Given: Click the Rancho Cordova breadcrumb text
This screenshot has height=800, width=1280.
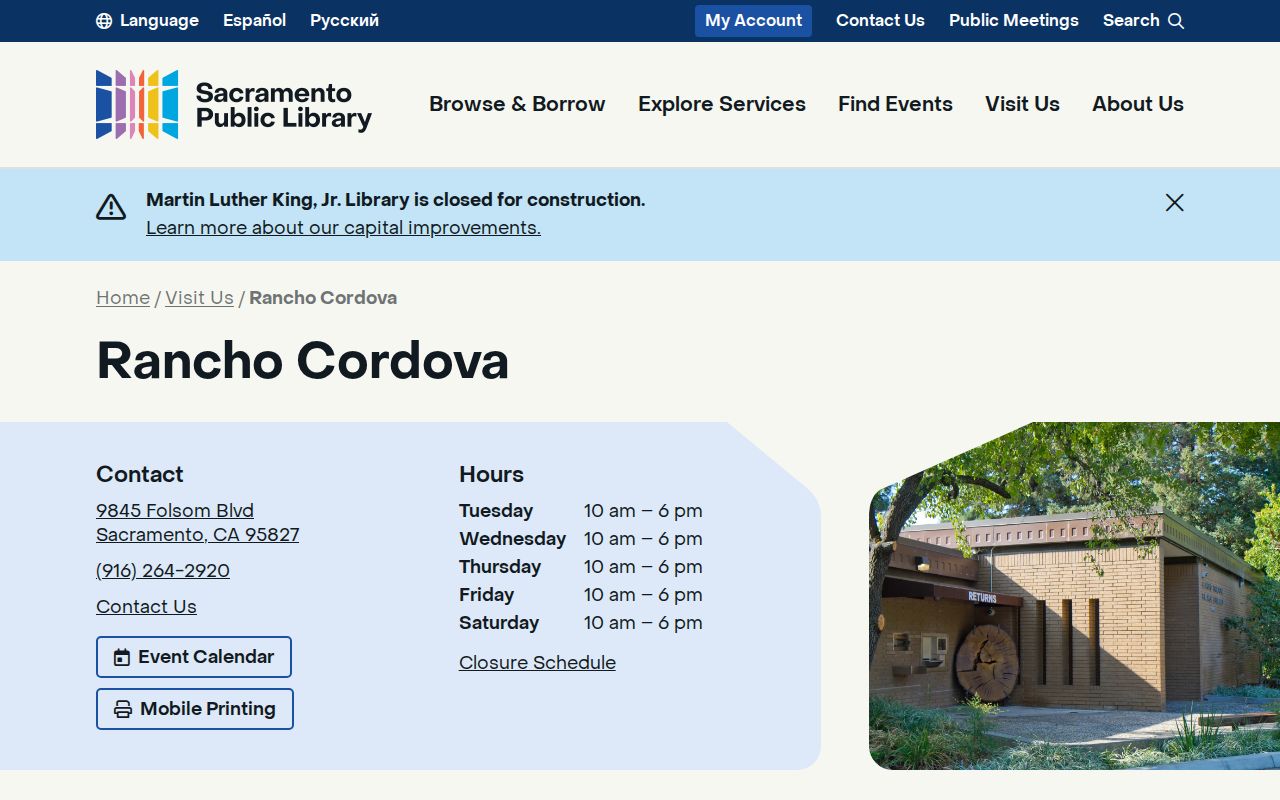Looking at the screenshot, I should [323, 298].
